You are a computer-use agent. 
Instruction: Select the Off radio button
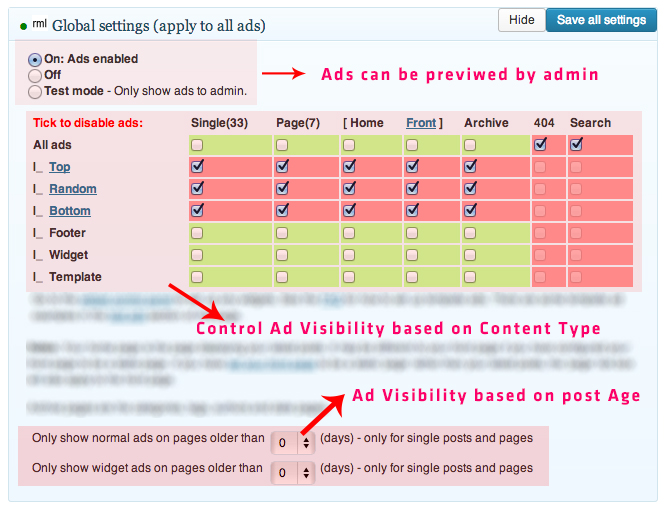tap(35, 76)
